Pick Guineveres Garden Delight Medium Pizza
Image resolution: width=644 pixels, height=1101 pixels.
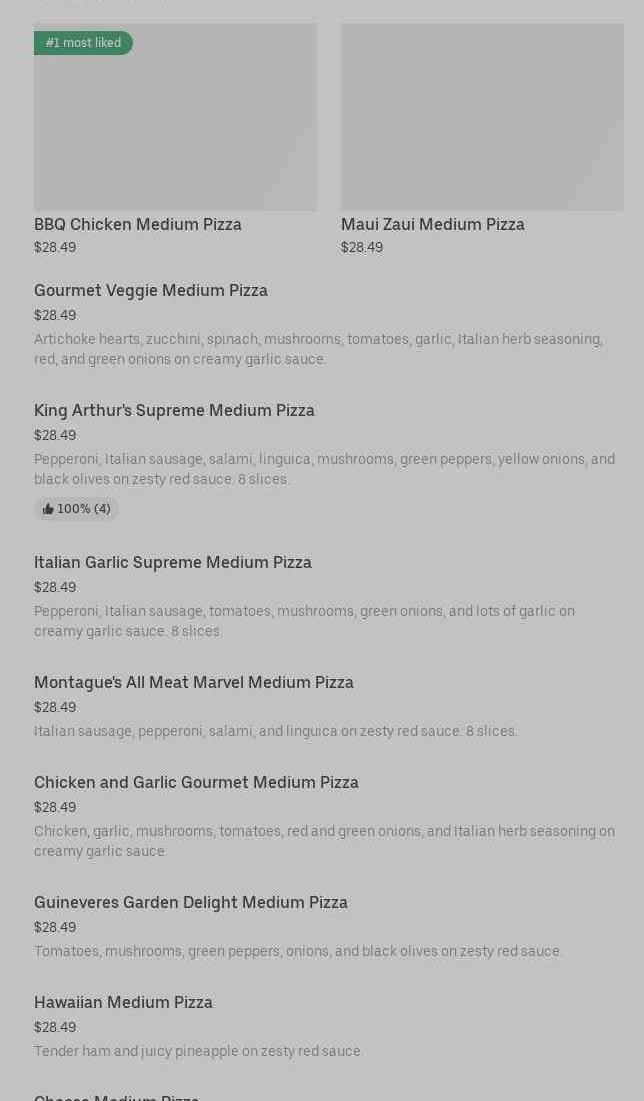click(x=191, y=902)
